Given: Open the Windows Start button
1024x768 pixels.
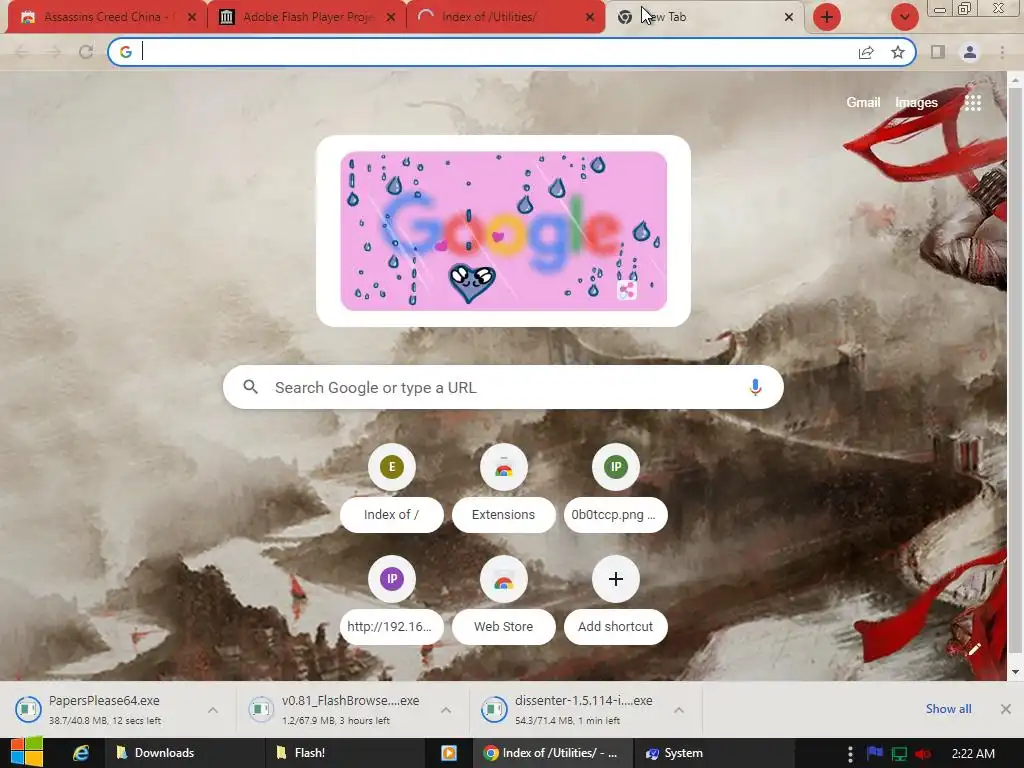Looking at the screenshot, I should (26, 753).
